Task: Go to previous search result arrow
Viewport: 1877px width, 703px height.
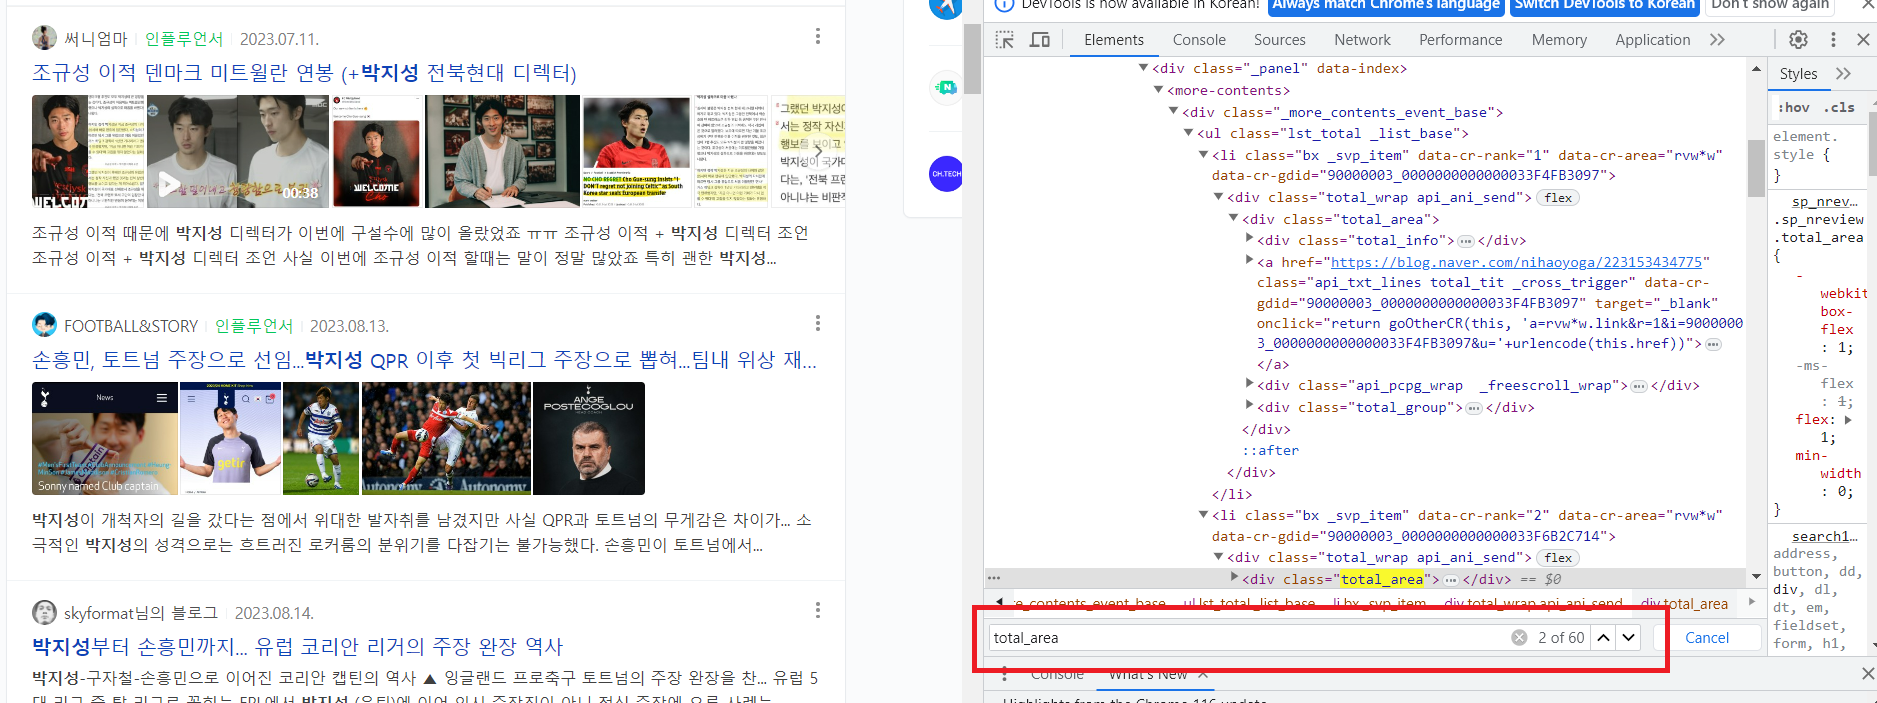Action: click(1604, 638)
